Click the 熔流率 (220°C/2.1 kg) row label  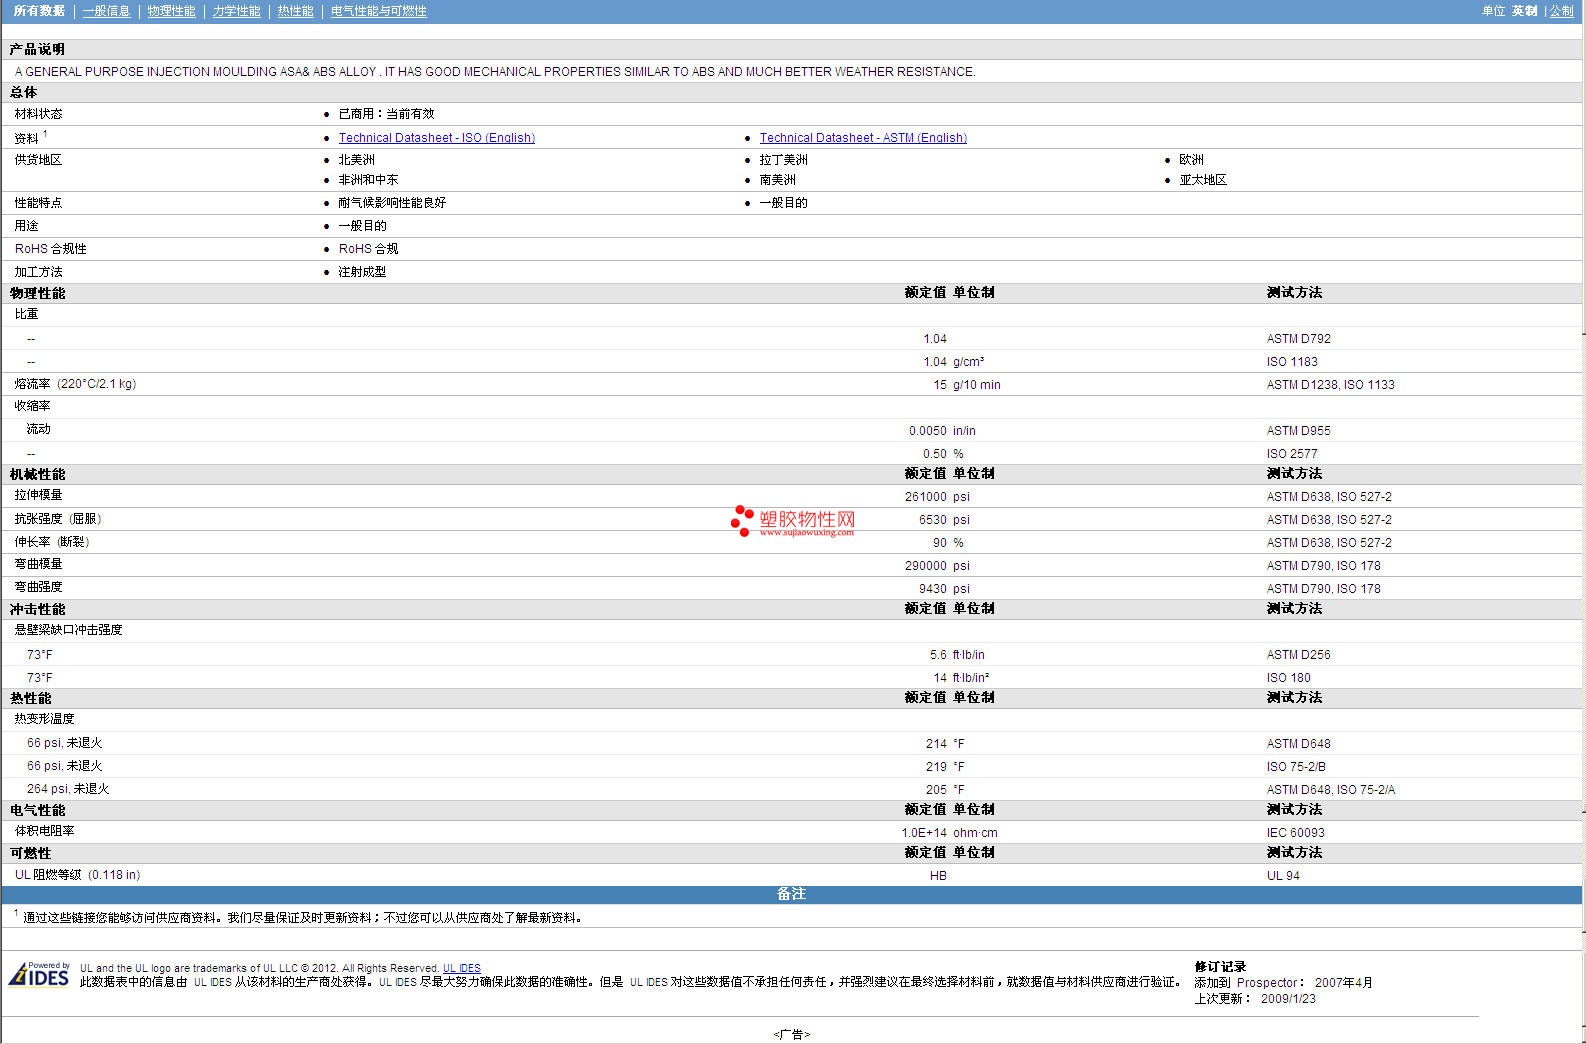click(75, 384)
